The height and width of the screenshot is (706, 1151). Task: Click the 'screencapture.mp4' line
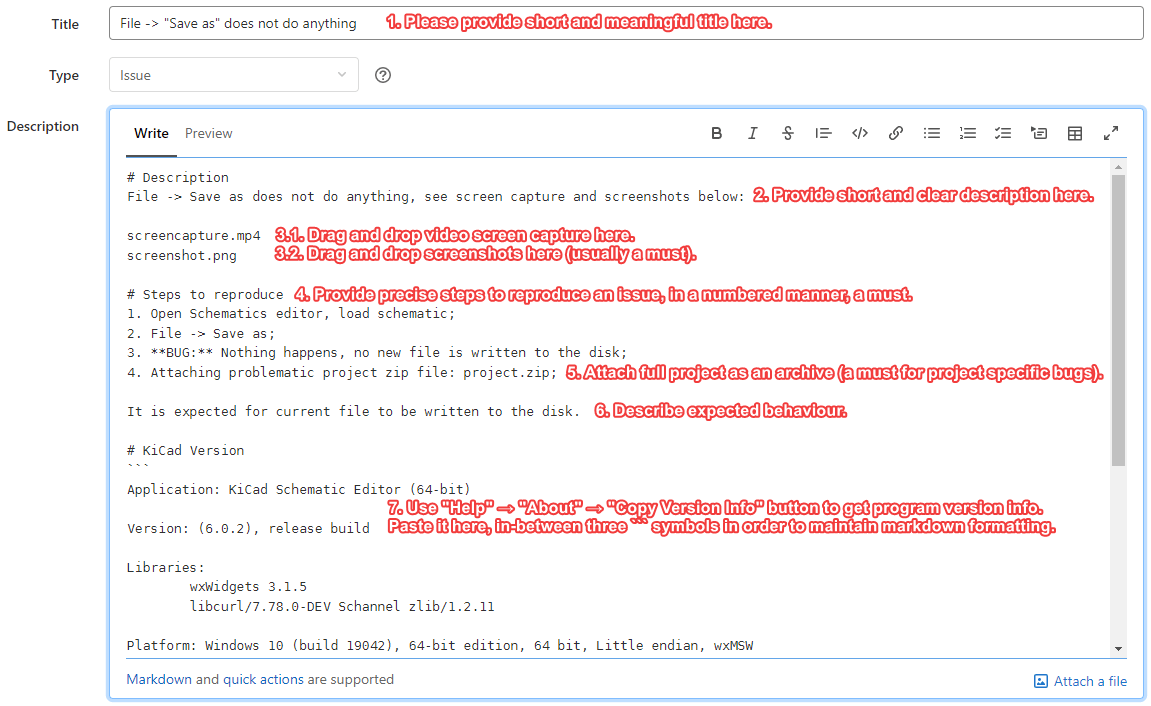pos(193,236)
